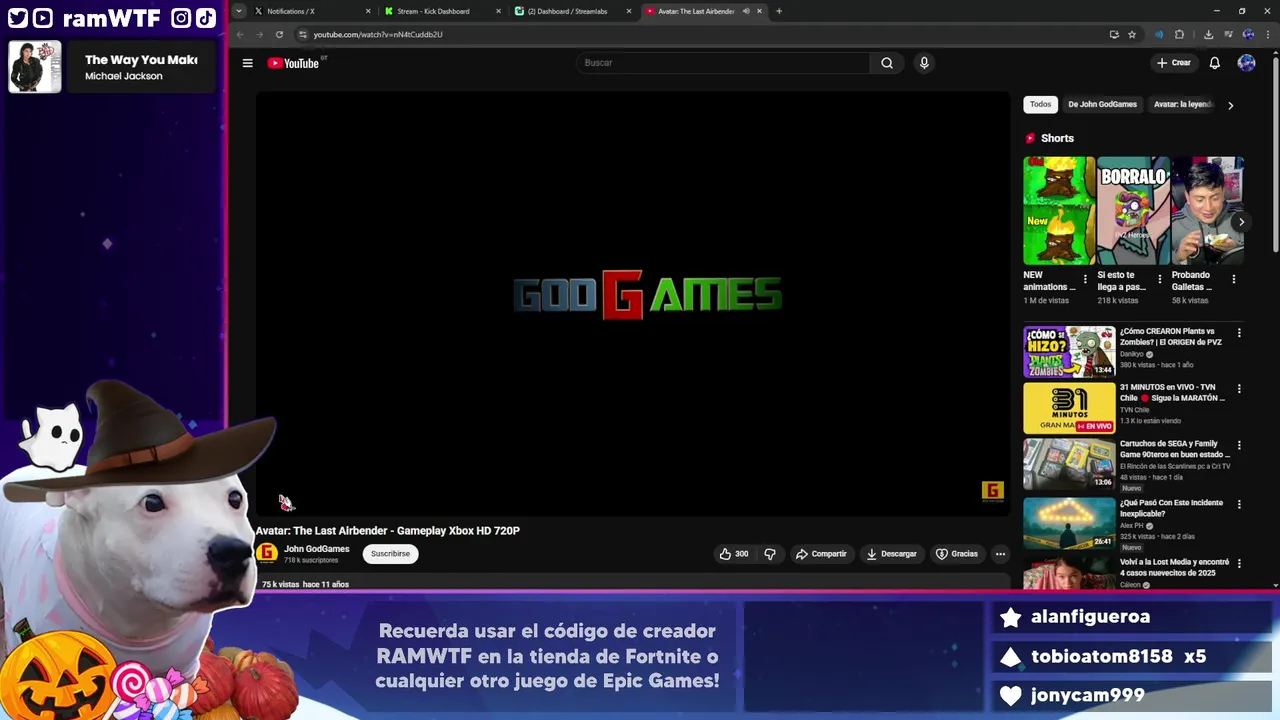1280x720 pixels.
Task: Open options for Volví a la Lost Media video
Action: tap(1239, 563)
